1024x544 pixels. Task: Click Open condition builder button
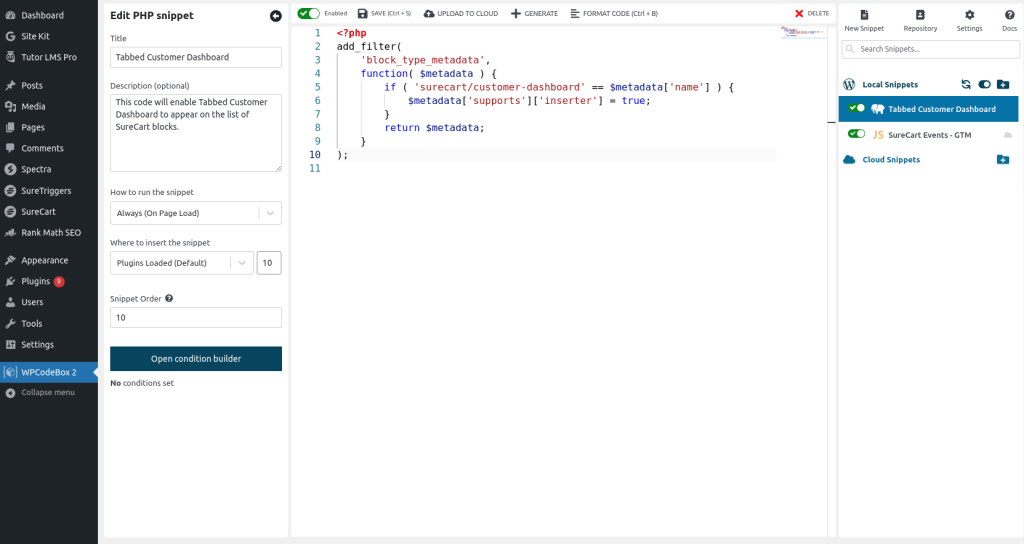[195, 359]
